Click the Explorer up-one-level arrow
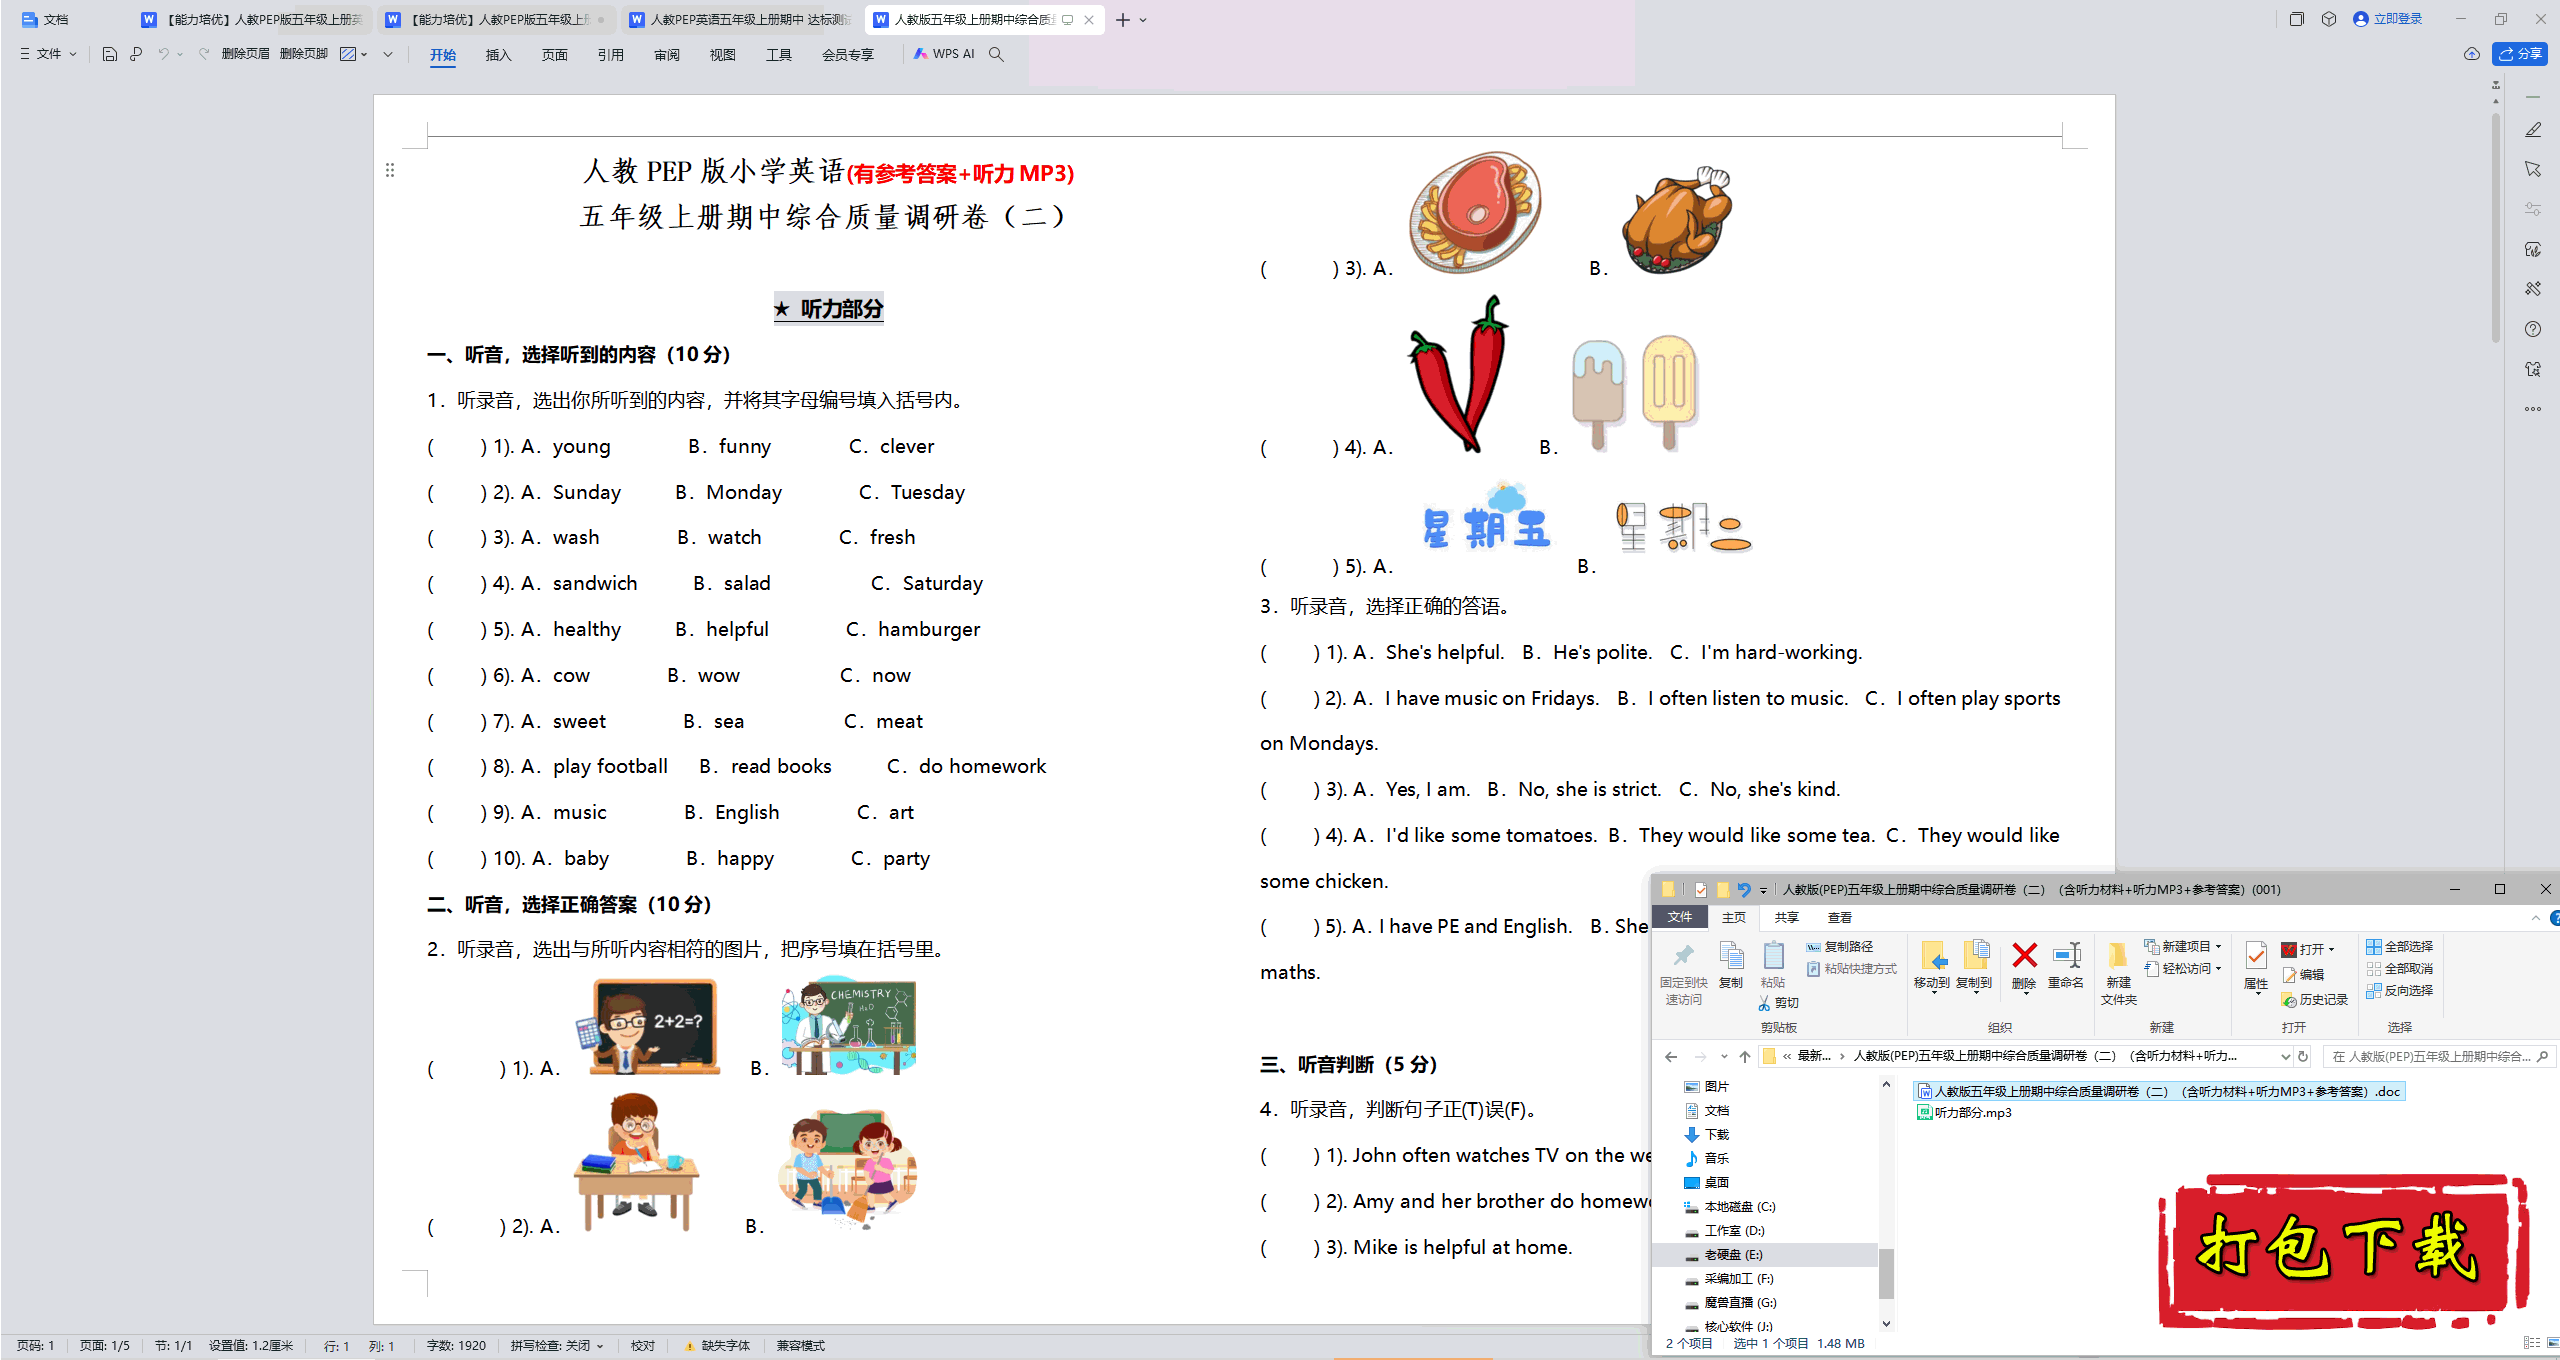 coord(1745,1056)
